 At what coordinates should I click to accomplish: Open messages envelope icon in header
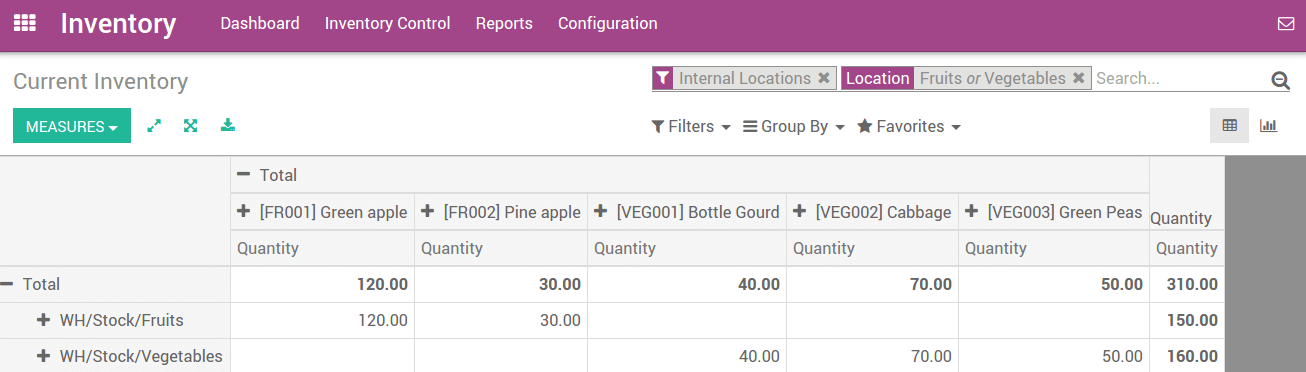tap(1286, 24)
